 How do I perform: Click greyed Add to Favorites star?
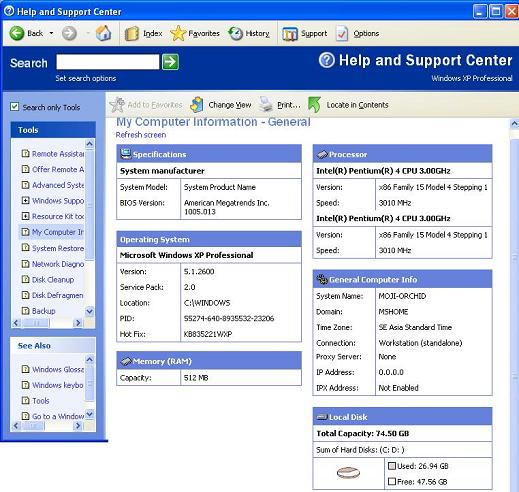[x=117, y=105]
